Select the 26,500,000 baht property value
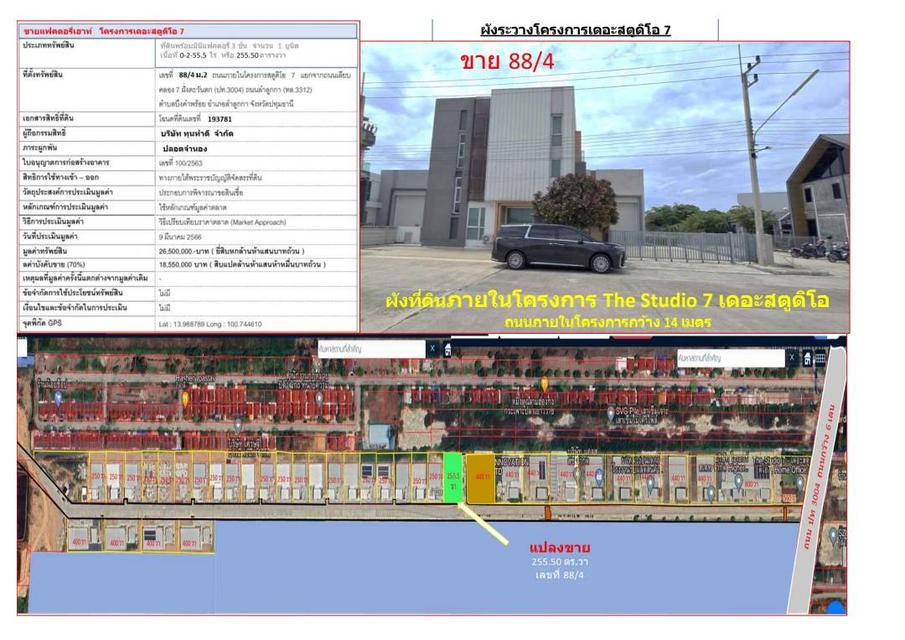 231,251
